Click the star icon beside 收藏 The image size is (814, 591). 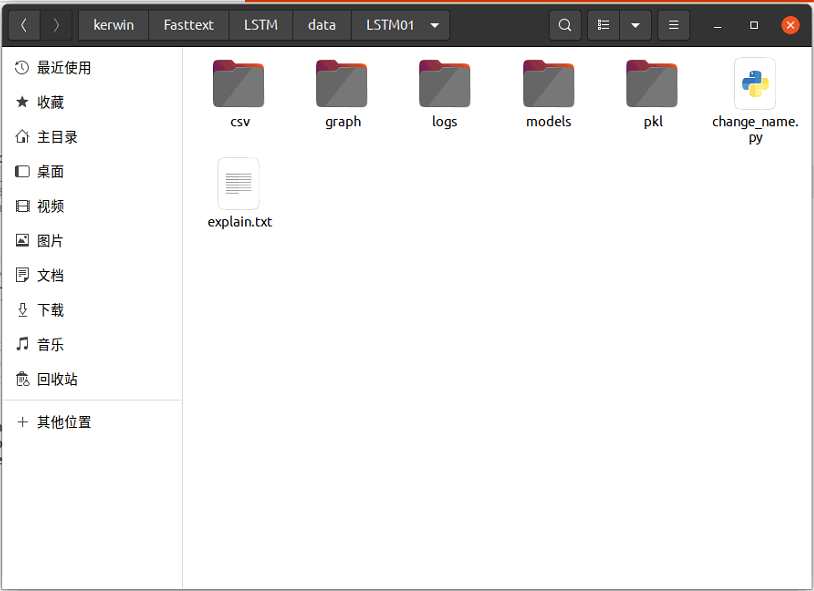coord(22,102)
